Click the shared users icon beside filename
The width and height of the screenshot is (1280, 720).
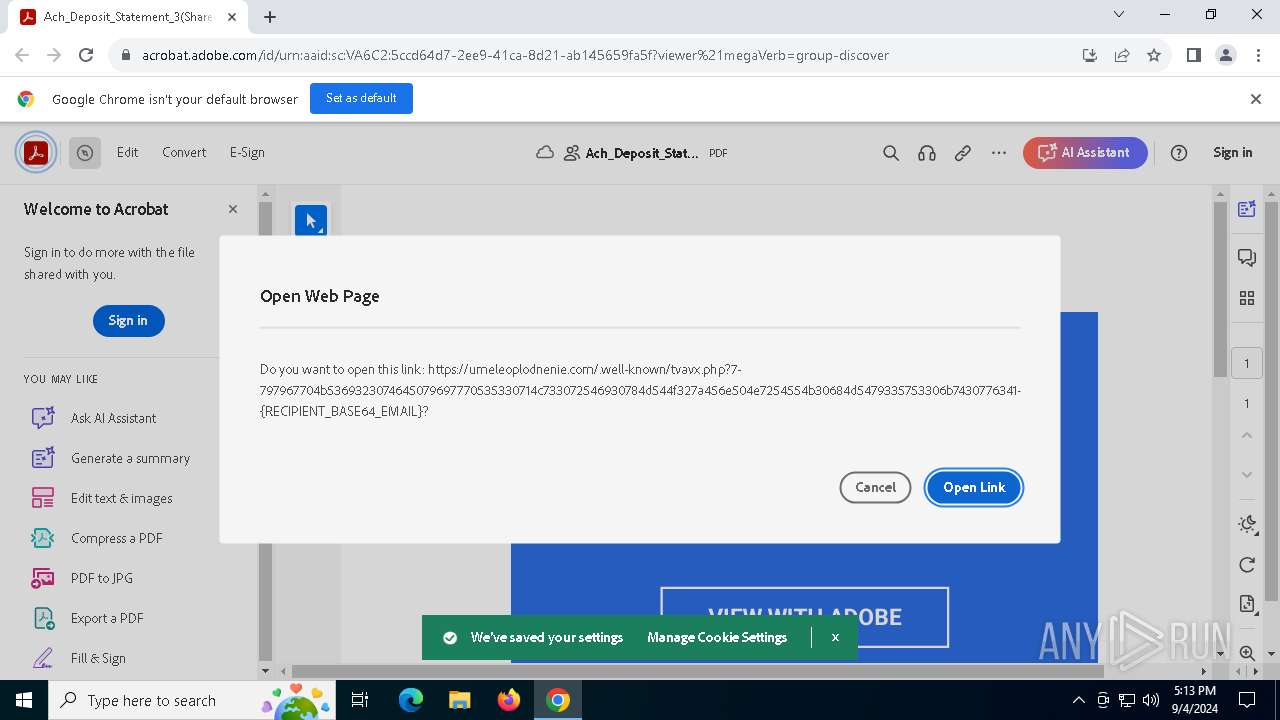[x=572, y=153]
